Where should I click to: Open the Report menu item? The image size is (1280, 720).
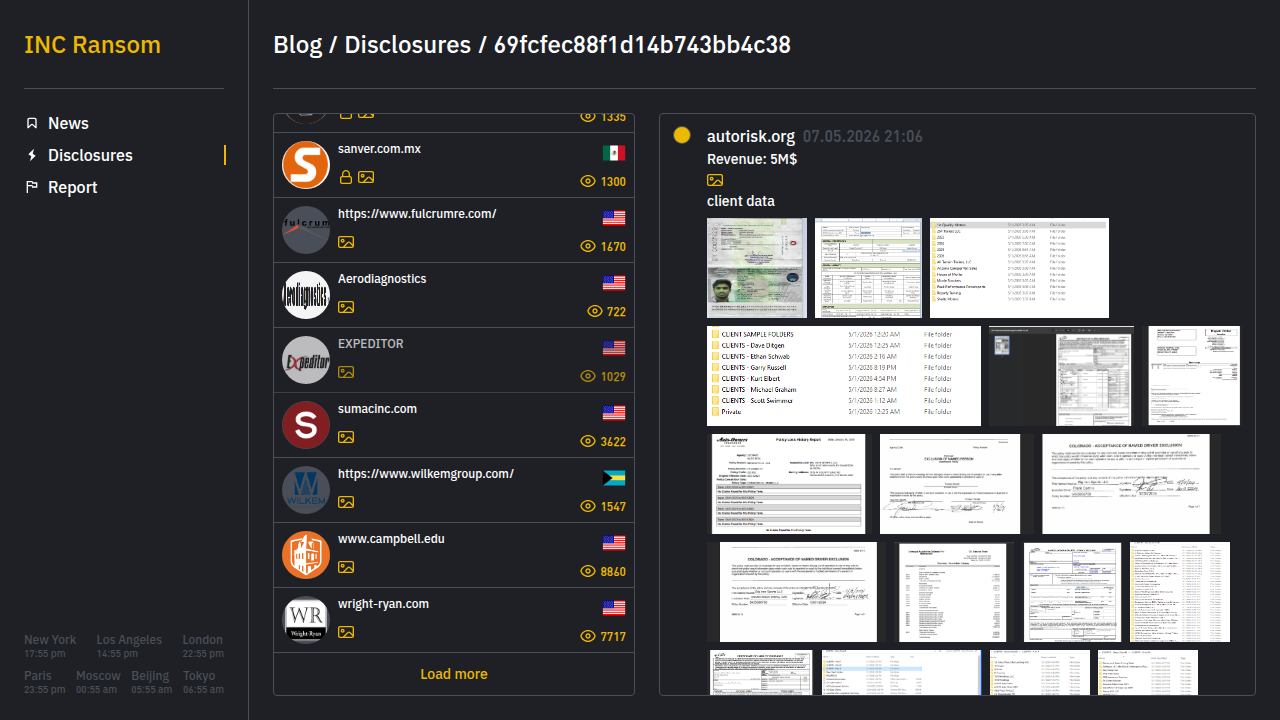click(73, 187)
